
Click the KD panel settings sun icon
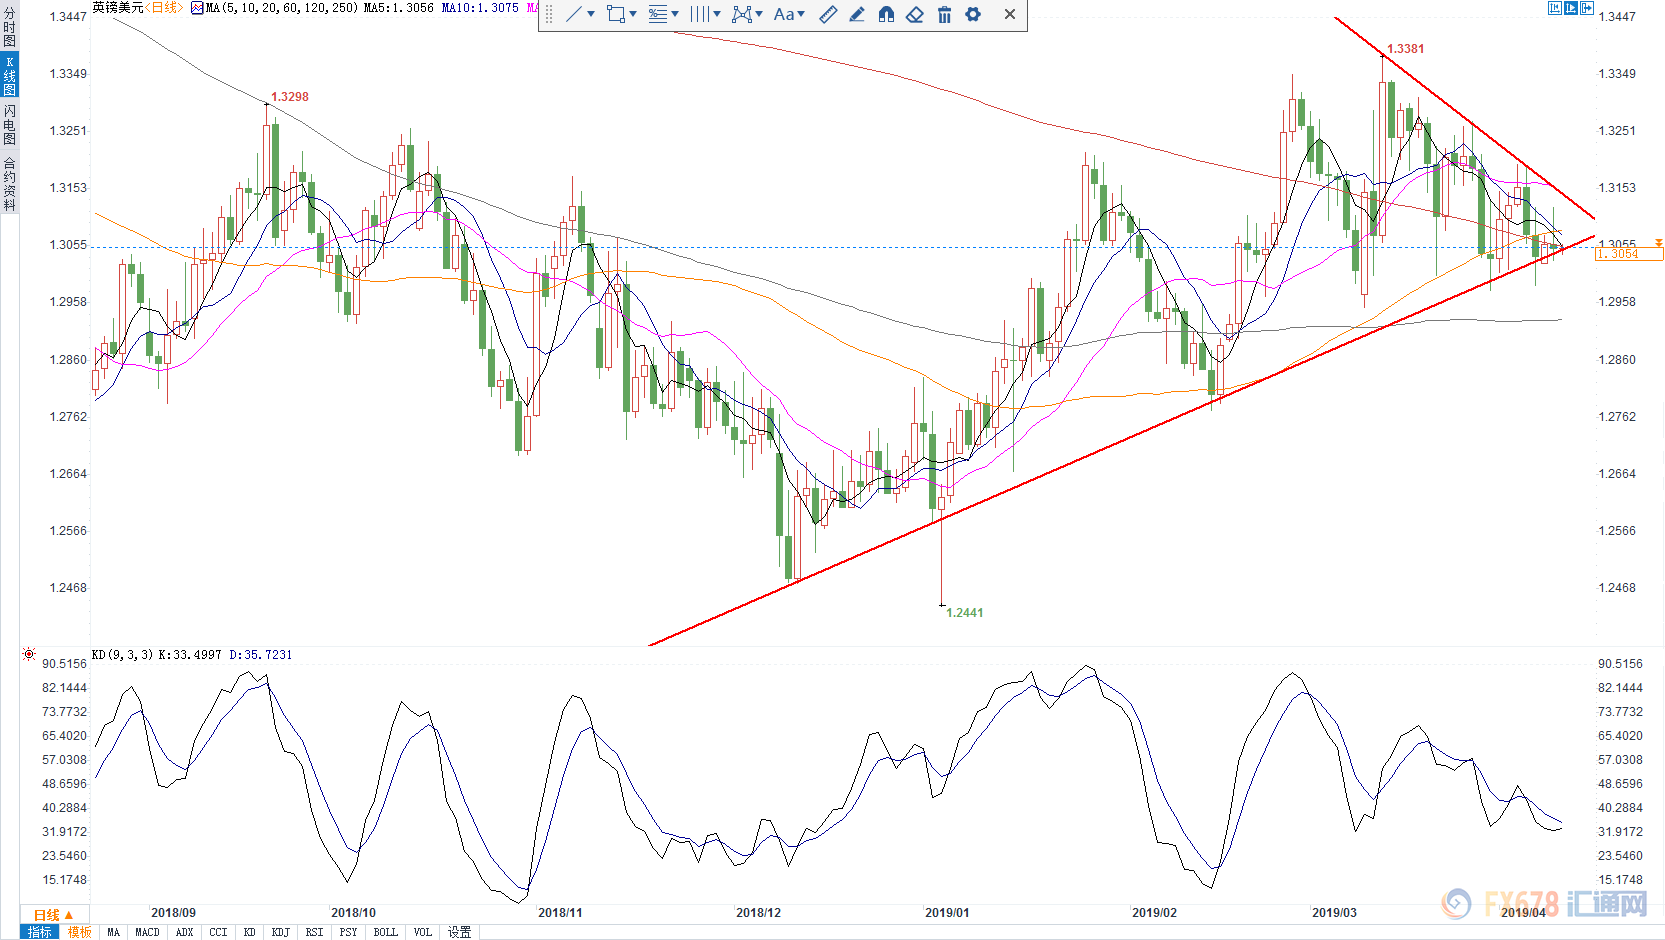click(x=29, y=654)
